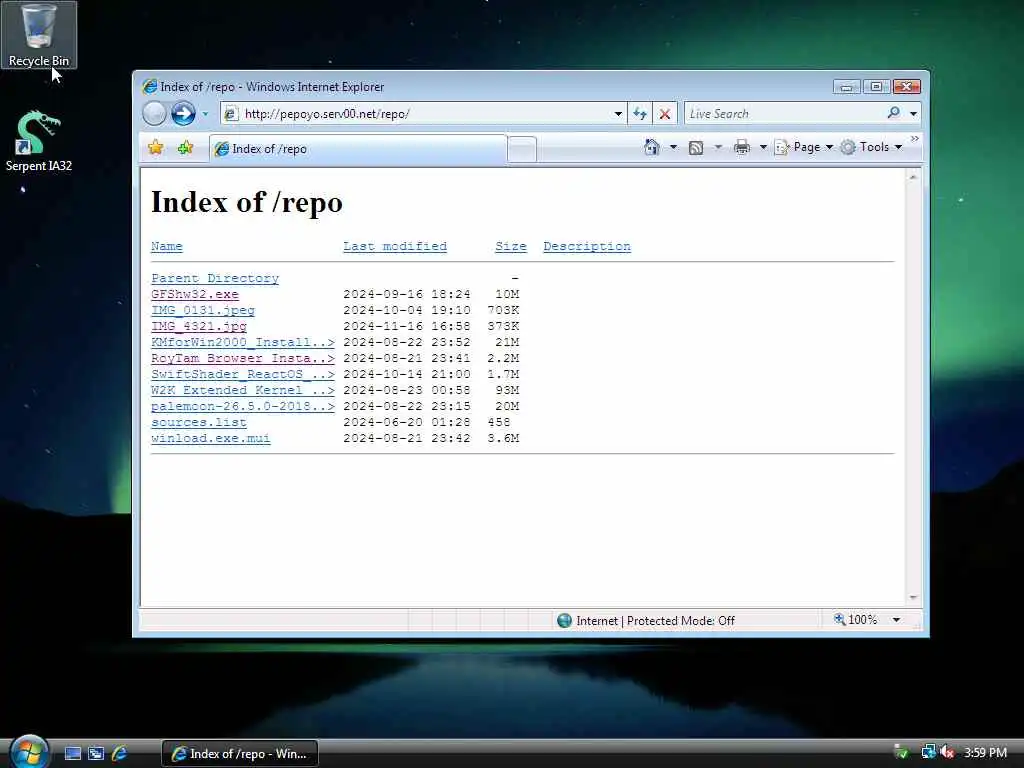The image size is (1024, 768).
Task: Open a new blank tab button
Action: (522, 150)
